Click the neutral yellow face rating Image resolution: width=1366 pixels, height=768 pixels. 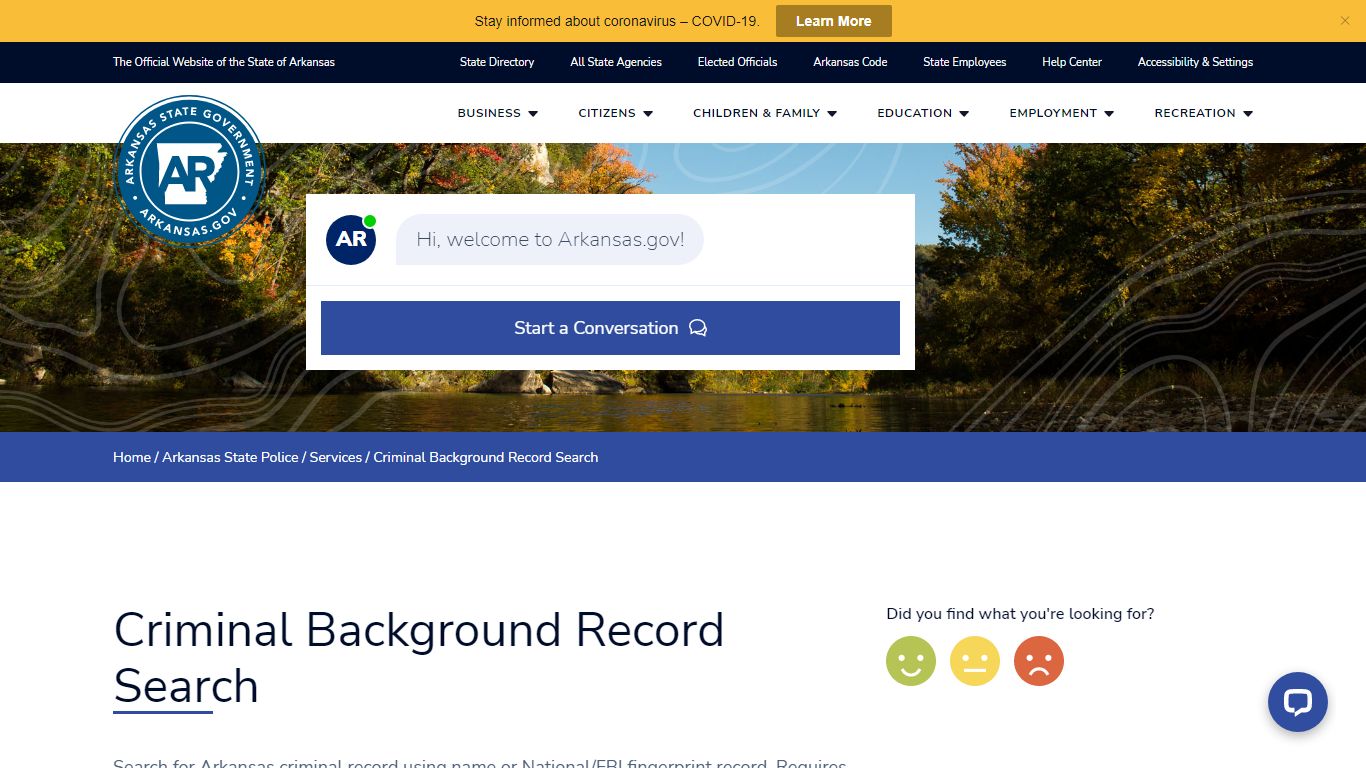975,661
